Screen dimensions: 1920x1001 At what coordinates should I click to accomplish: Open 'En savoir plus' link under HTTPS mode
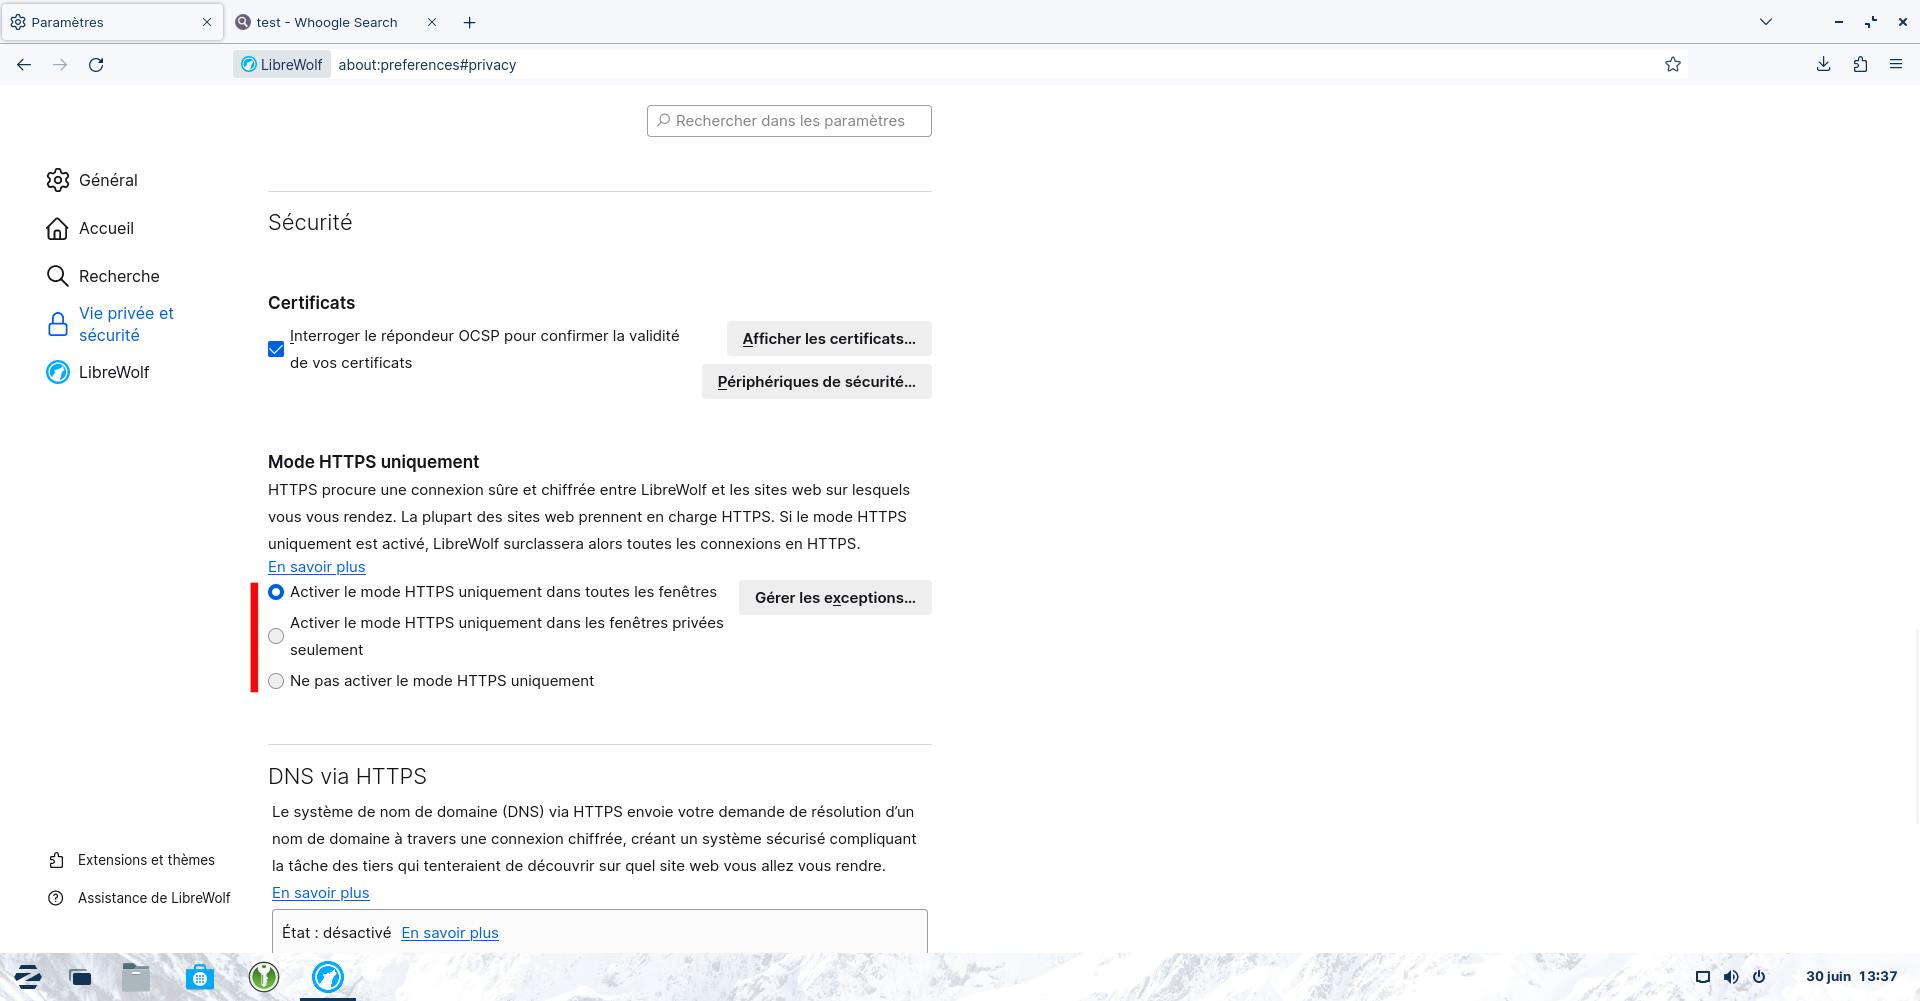pos(316,567)
